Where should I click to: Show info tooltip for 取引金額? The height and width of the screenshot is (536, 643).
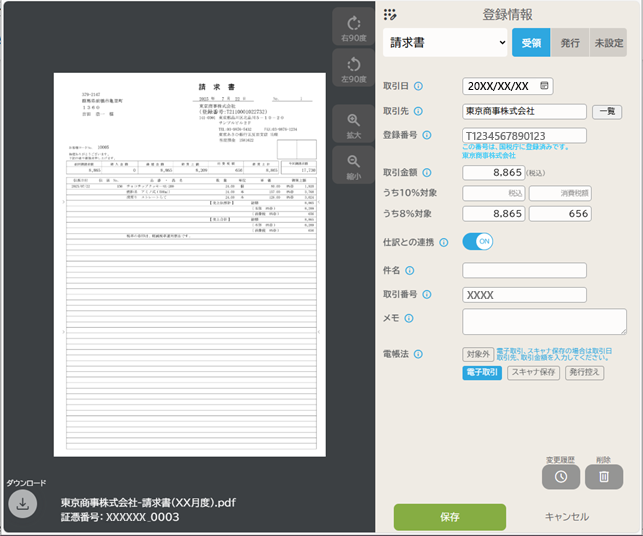point(427,173)
